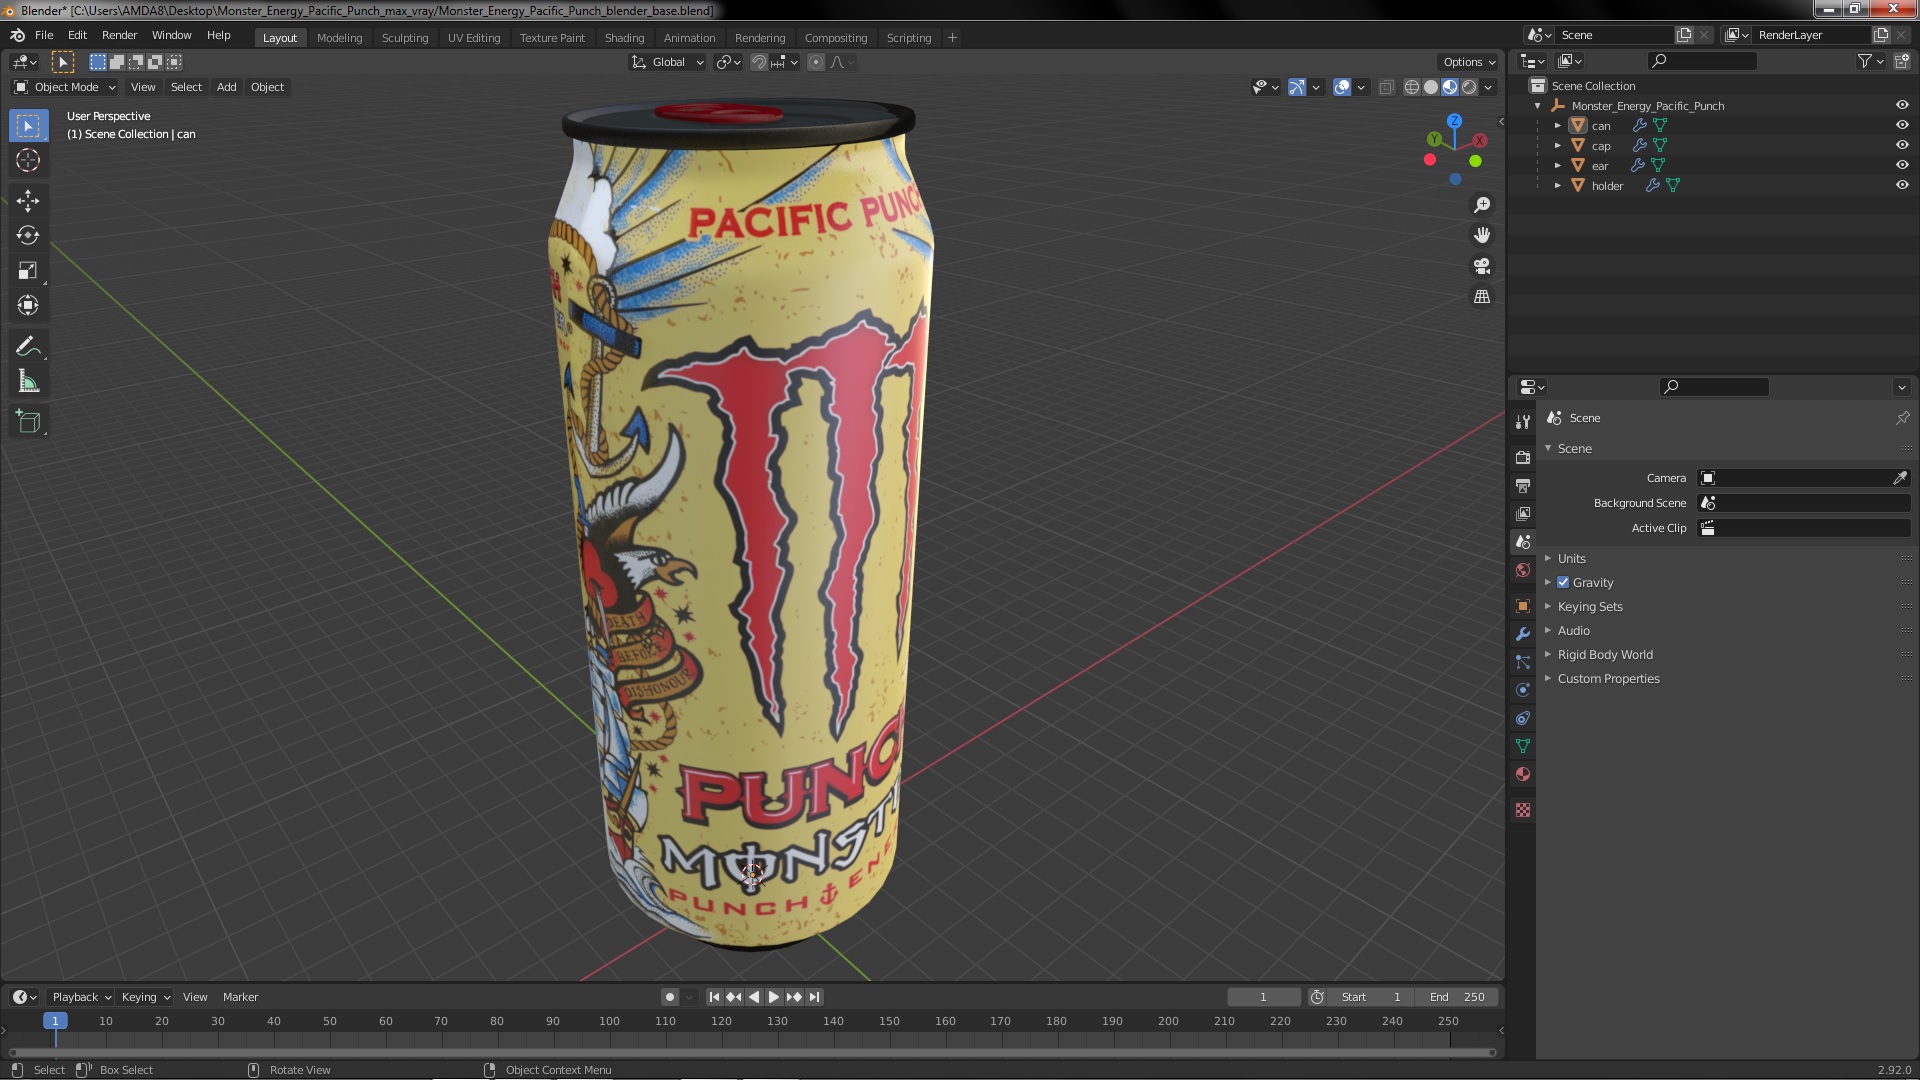Switch to the UV Editing workspace tab
1920x1080 pixels.
pos(474,38)
